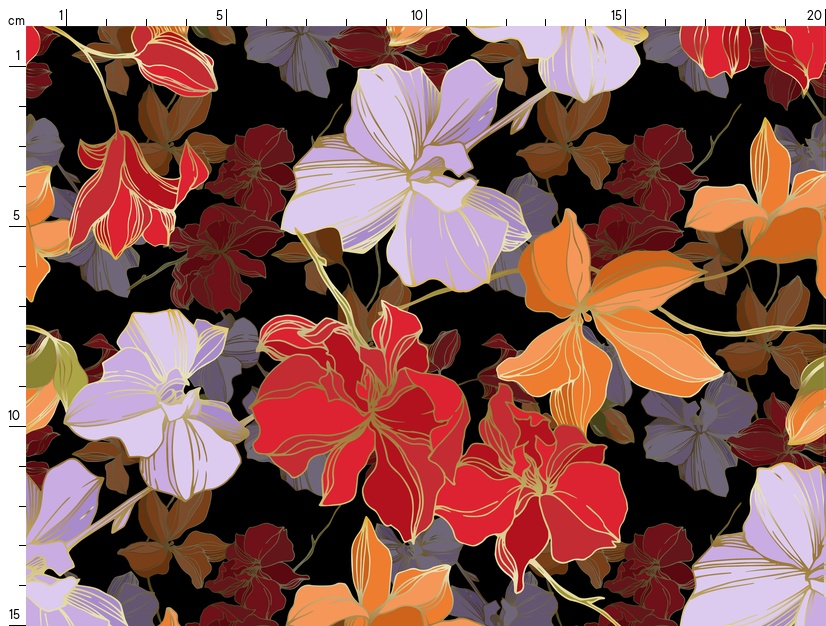The image size is (826, 626).
Task: Click the 15 mark on the top ruler
Action: pos(617,15)
